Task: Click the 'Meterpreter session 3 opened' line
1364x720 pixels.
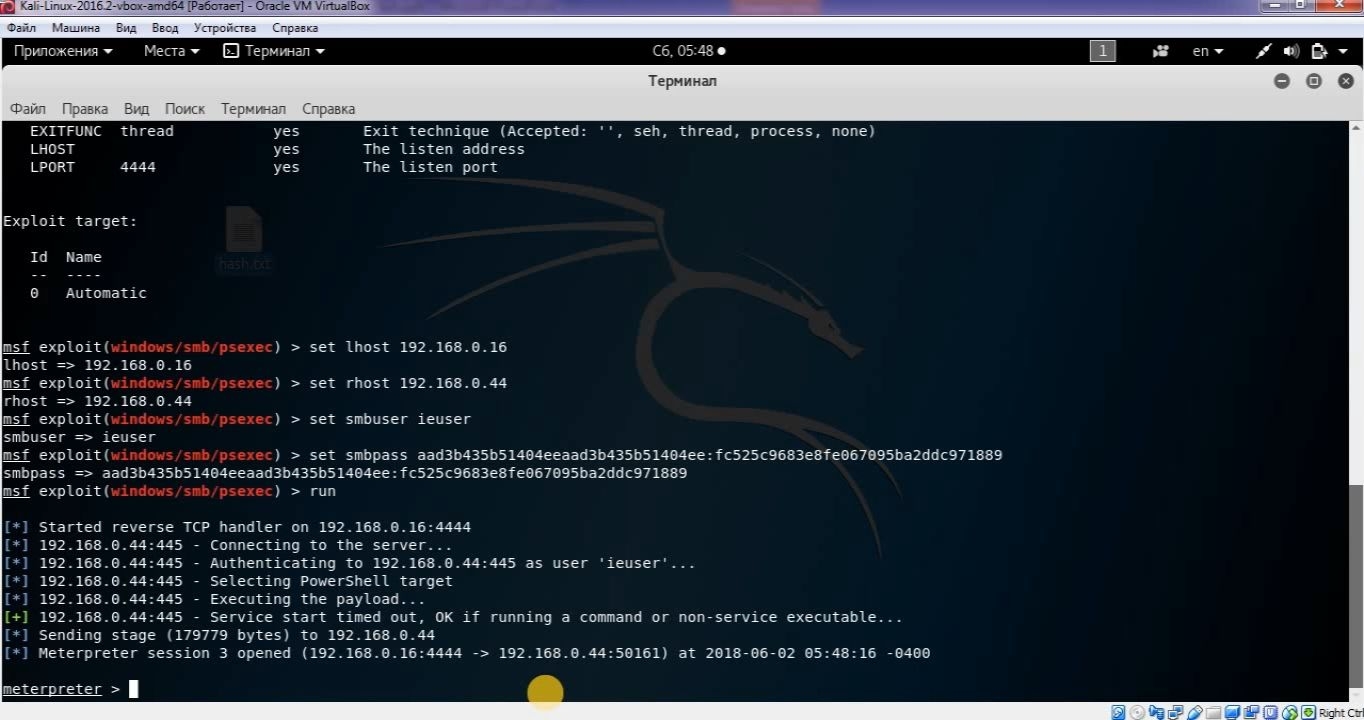Action: click(467, 653)
